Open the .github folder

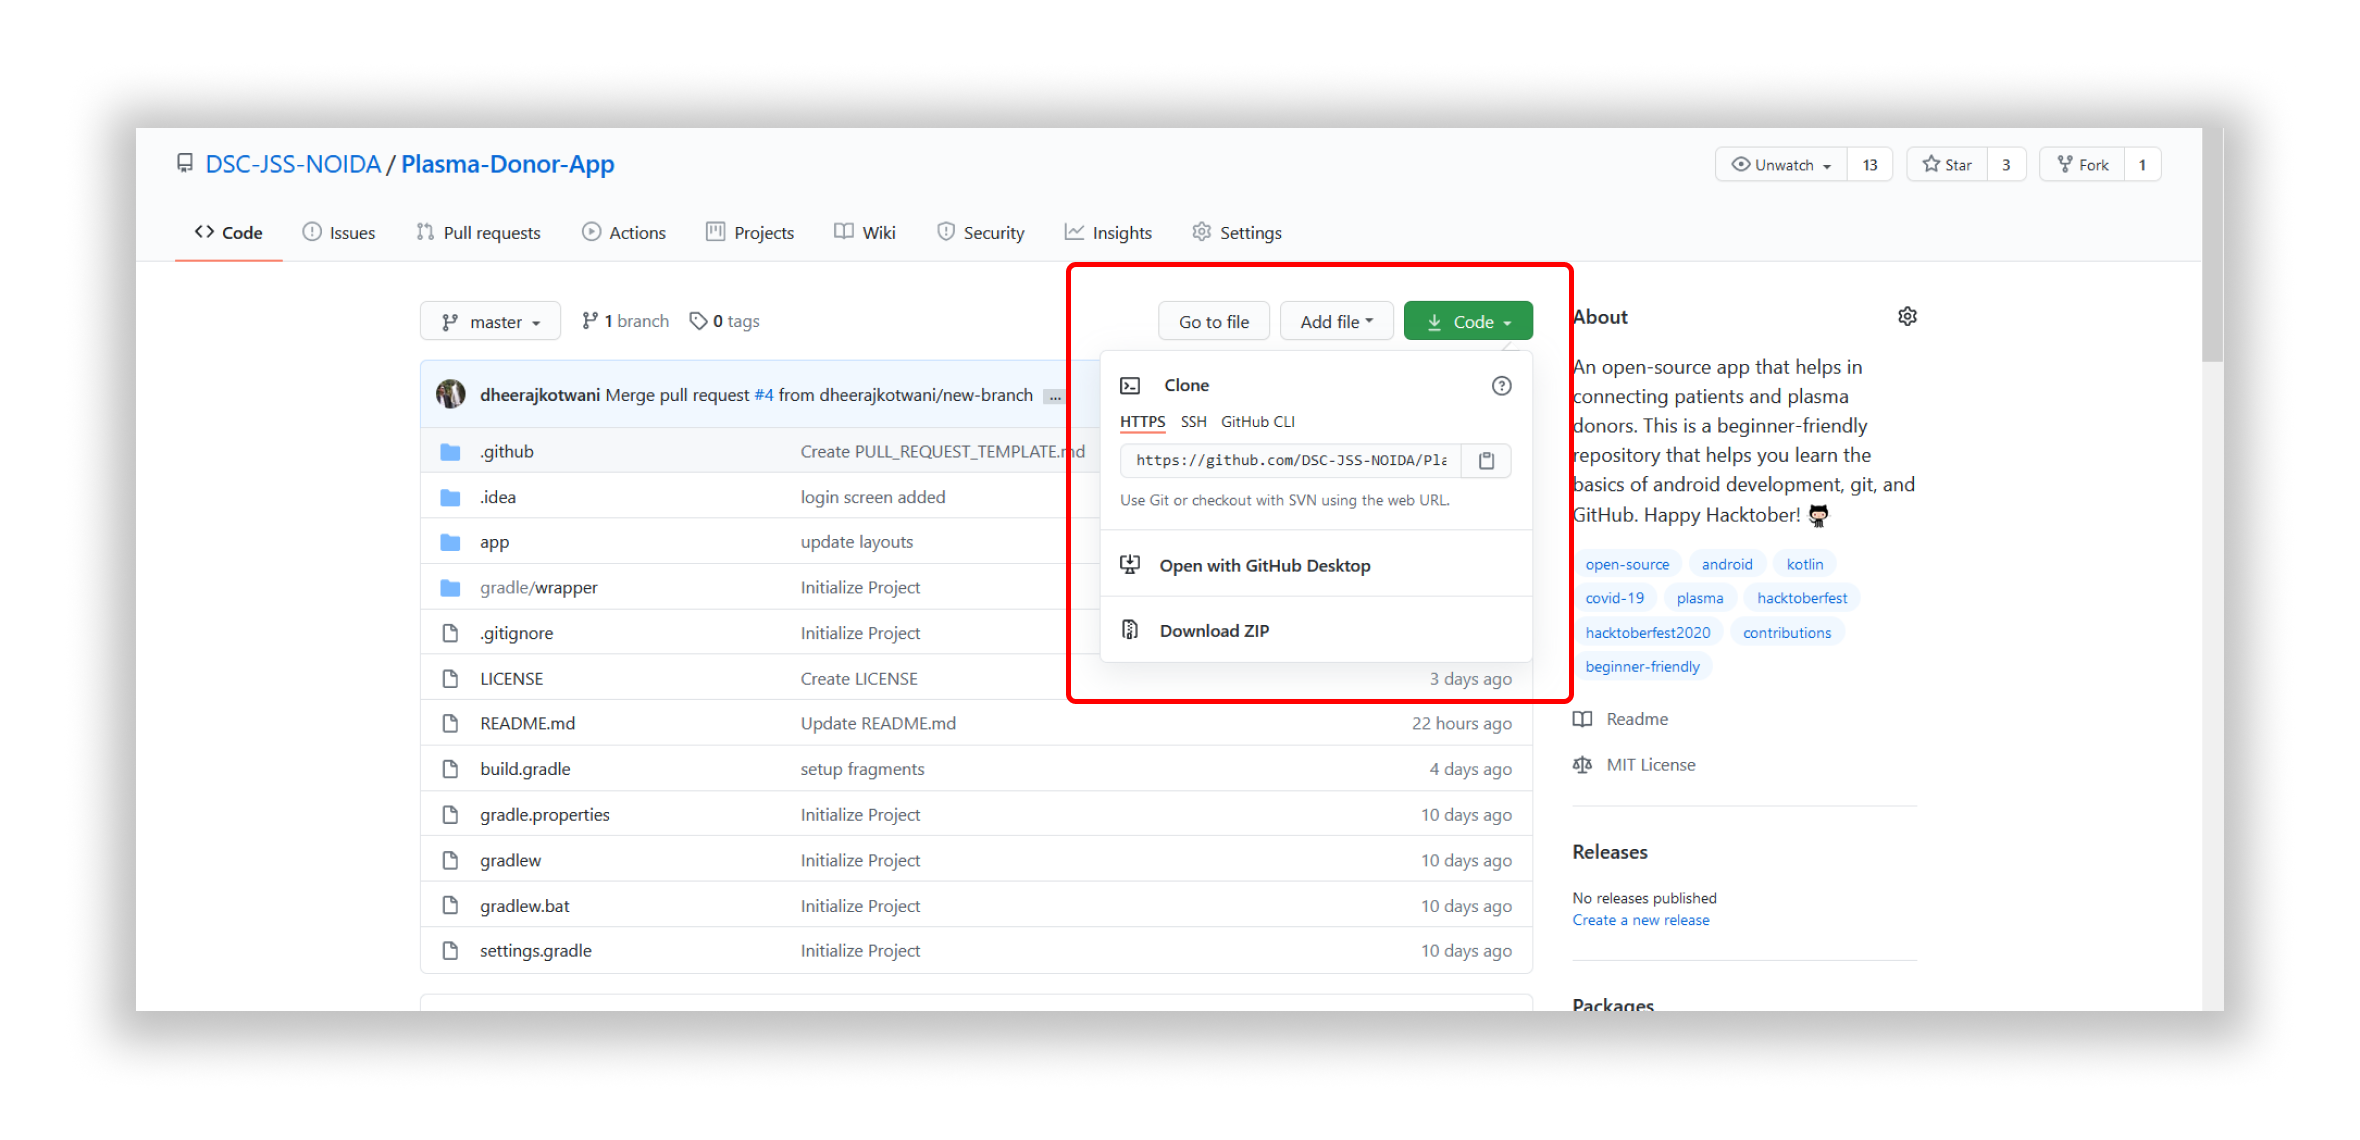pyautogui.click(x=507, y=452)
